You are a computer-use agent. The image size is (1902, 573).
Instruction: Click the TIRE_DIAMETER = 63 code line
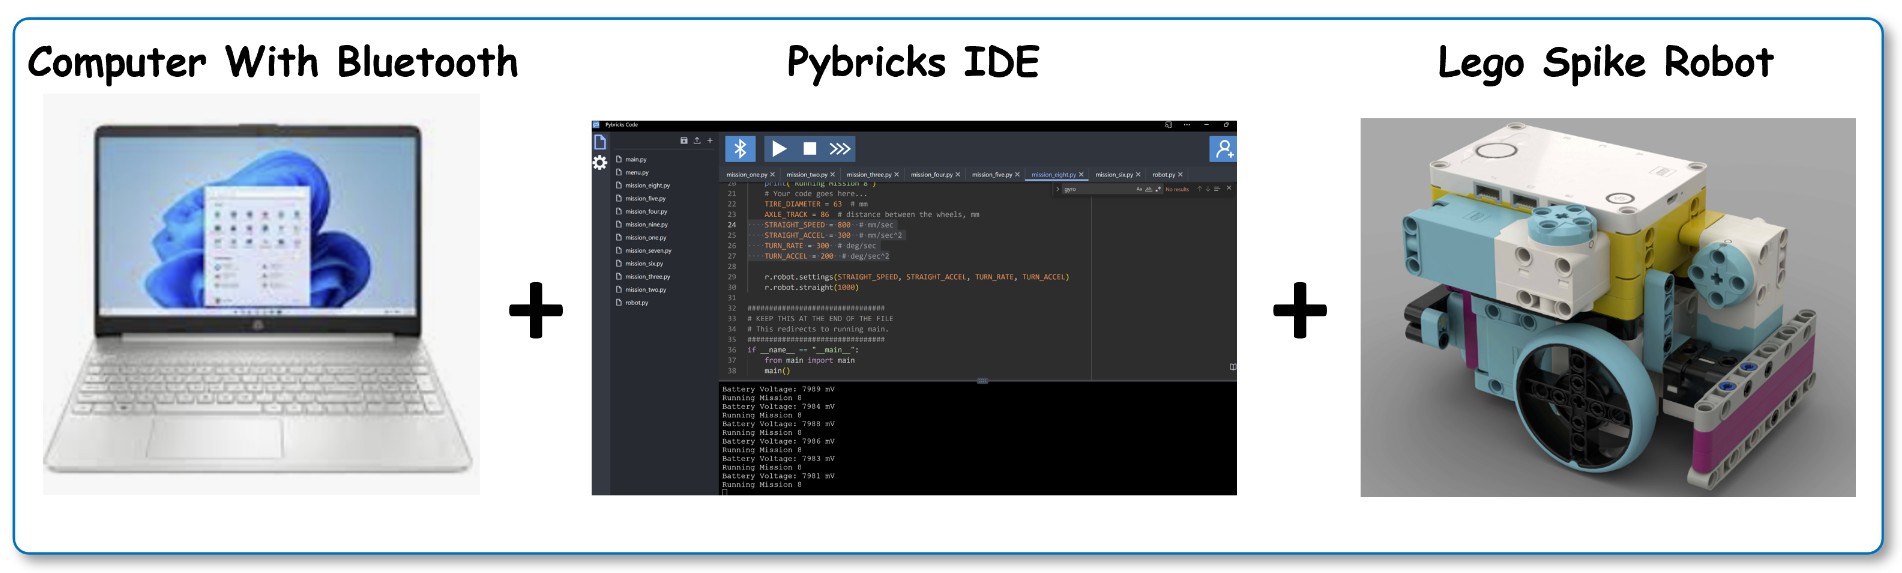[816, 204]
